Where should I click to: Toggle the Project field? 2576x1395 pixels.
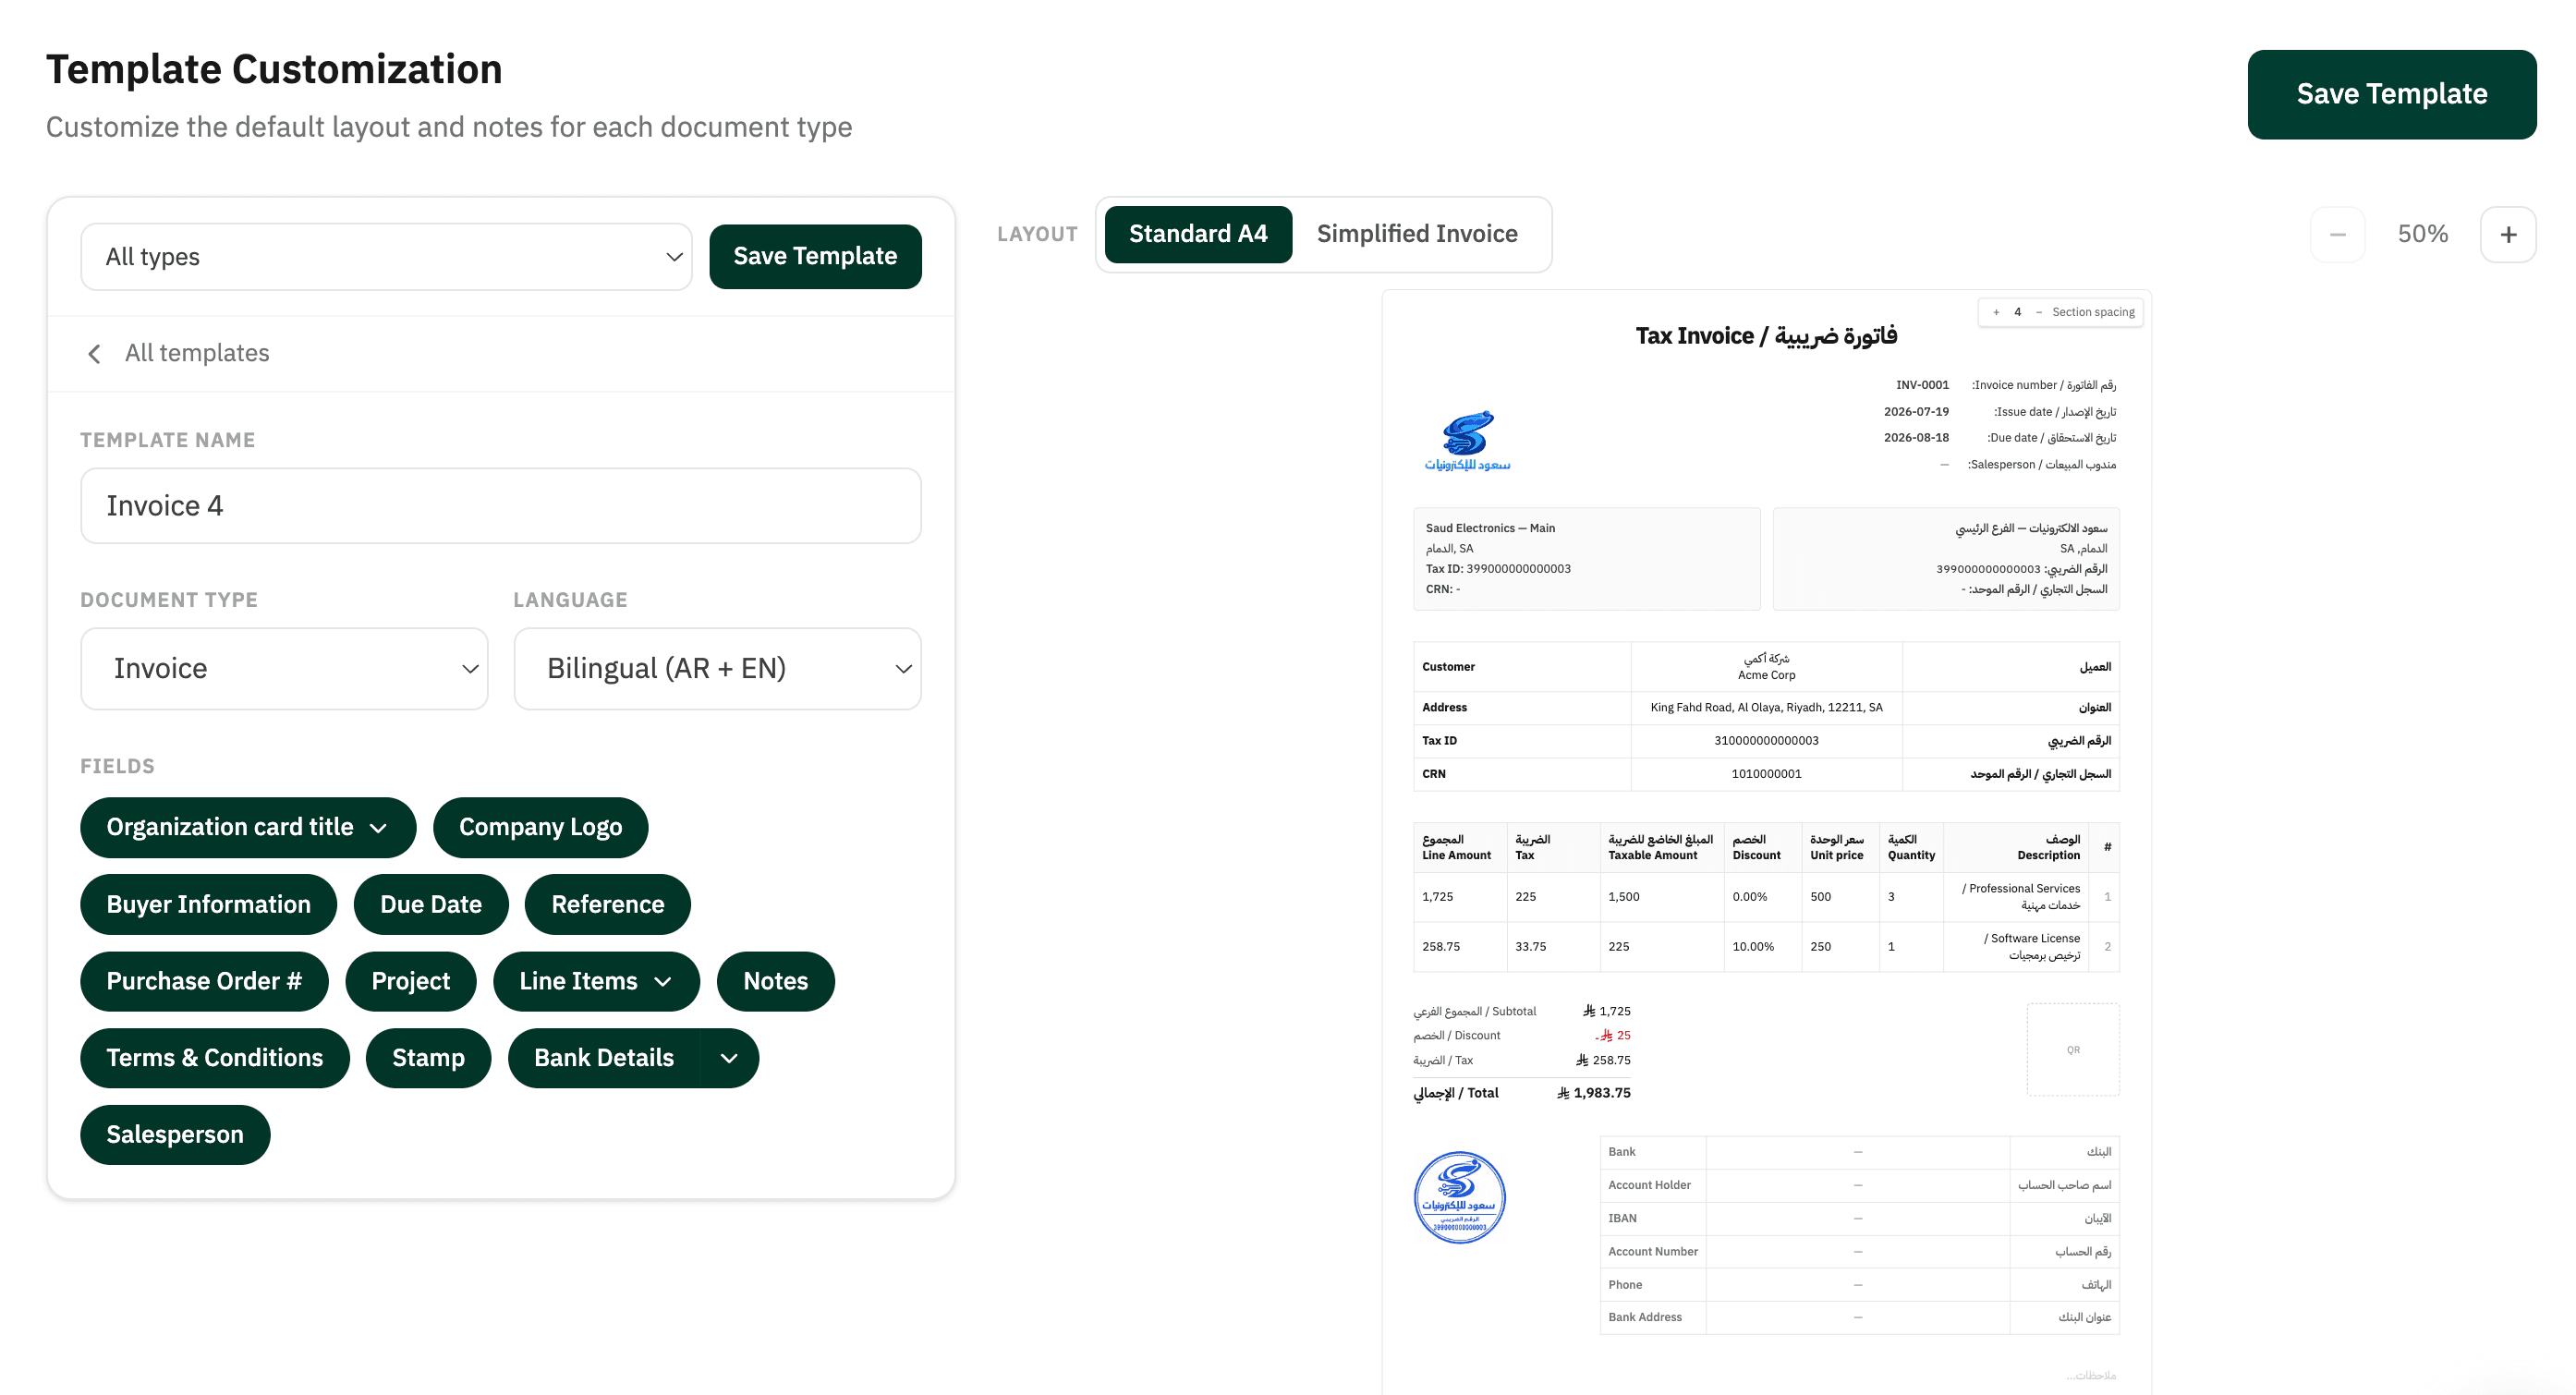tap(410, 981)
